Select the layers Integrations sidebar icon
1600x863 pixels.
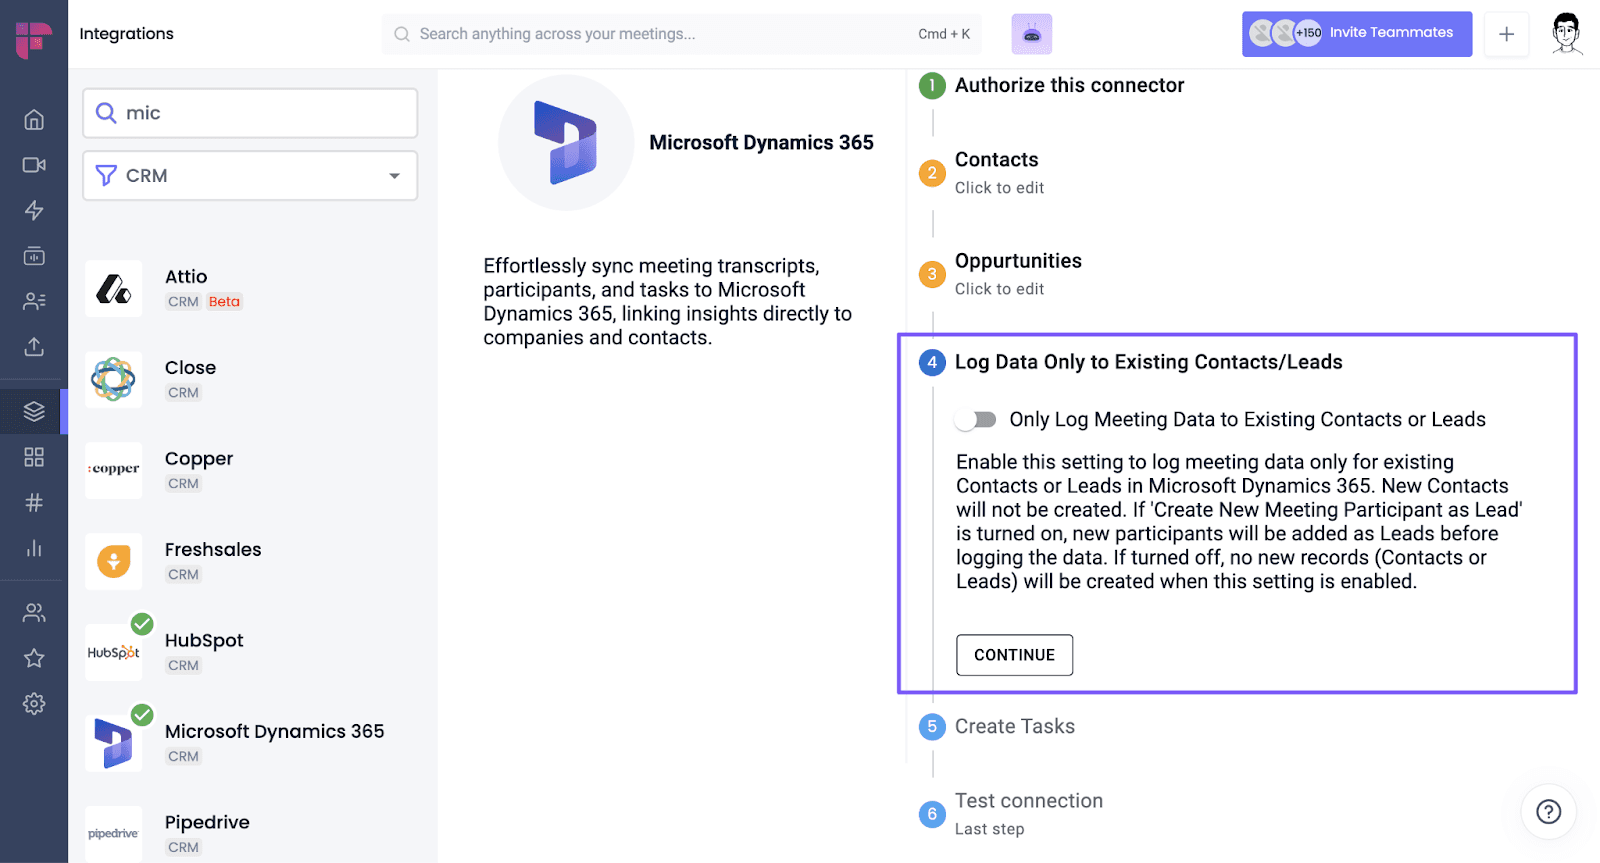click(x=34, y=411)
